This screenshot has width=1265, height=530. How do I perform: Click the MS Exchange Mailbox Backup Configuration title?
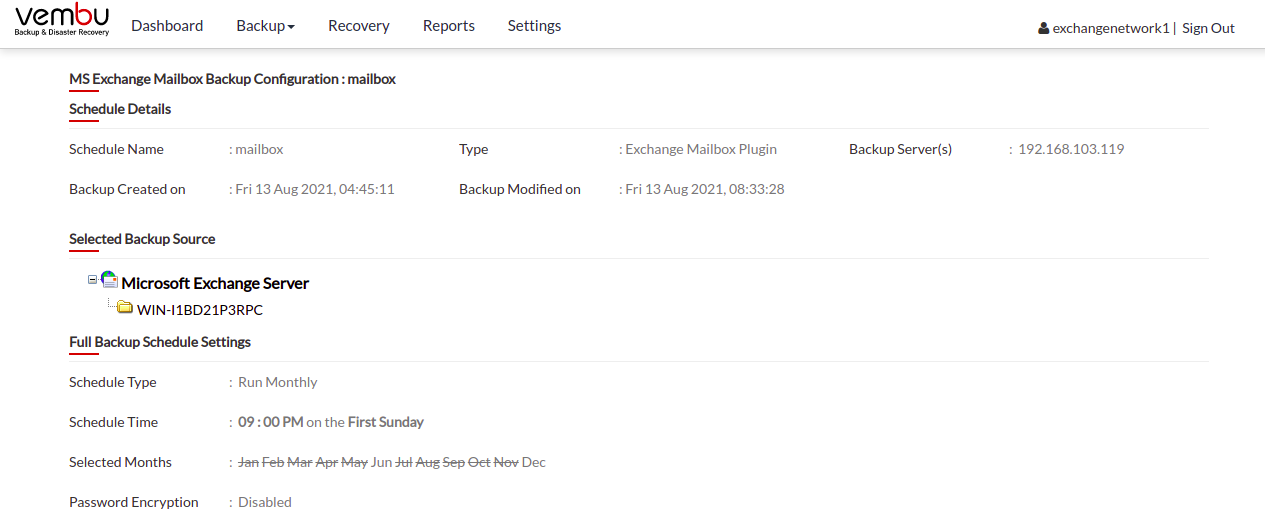pyautogui.click(x=232, y=79)
